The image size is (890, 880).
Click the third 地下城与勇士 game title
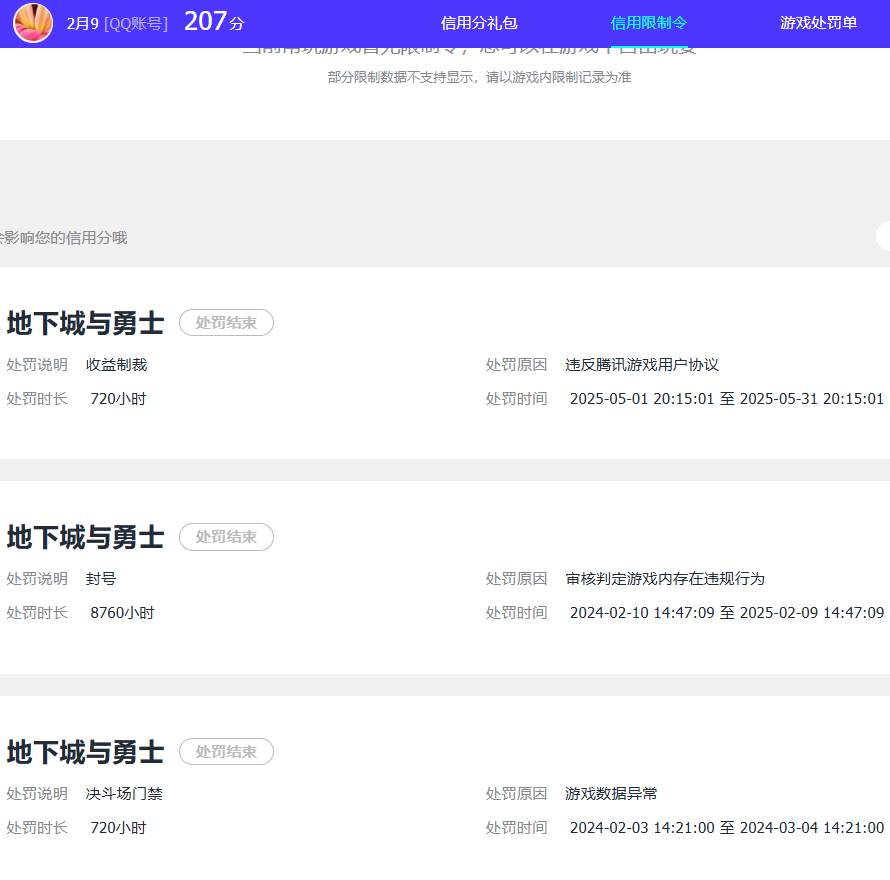coord(83,752)
